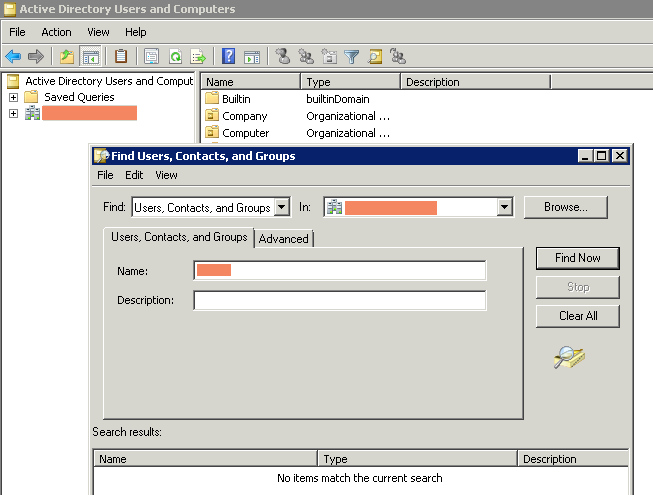Click the Filter funnel toolbar icon

point(352,56)
